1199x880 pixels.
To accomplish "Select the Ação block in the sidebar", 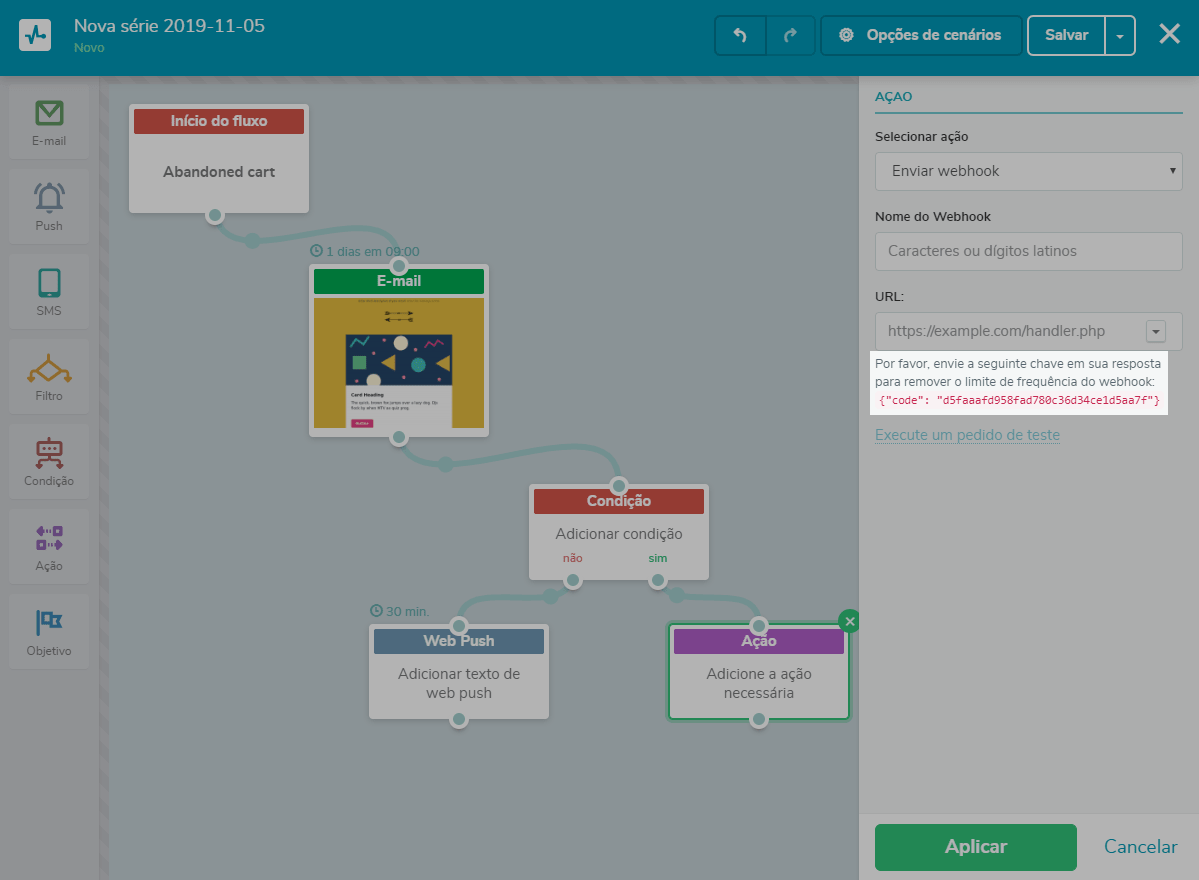I will pyautogui.click(x=48, y=545).
